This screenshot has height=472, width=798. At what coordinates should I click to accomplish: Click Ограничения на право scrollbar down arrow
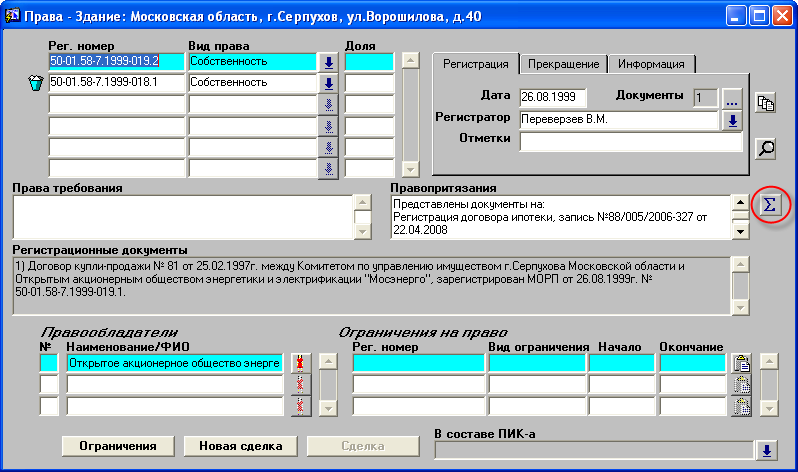click(769, 408)
